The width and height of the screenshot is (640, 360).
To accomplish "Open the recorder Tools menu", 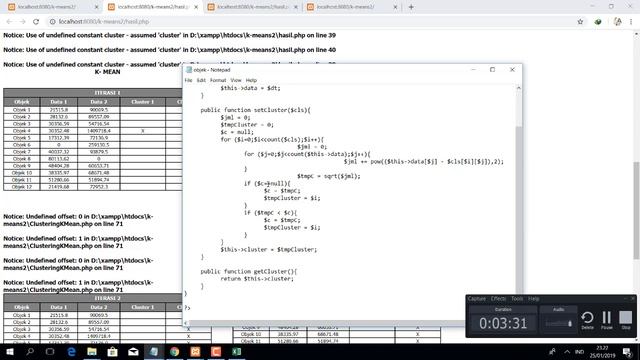I will click(x=517, y=299).
